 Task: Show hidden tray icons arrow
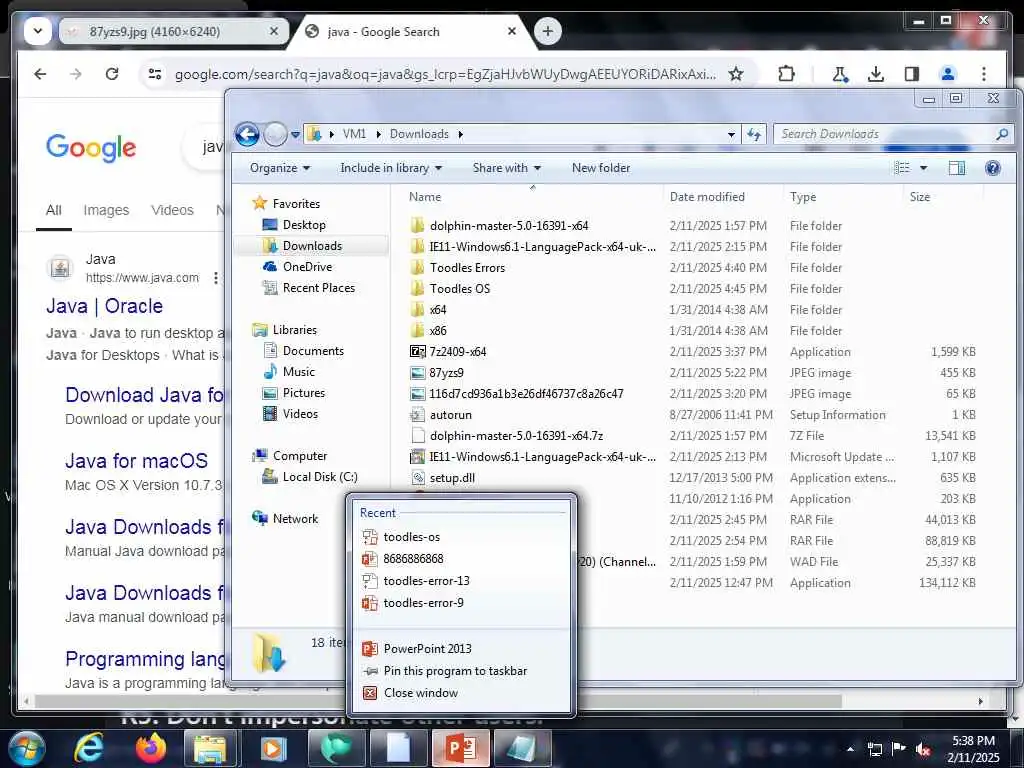click(x=850, y=750)
